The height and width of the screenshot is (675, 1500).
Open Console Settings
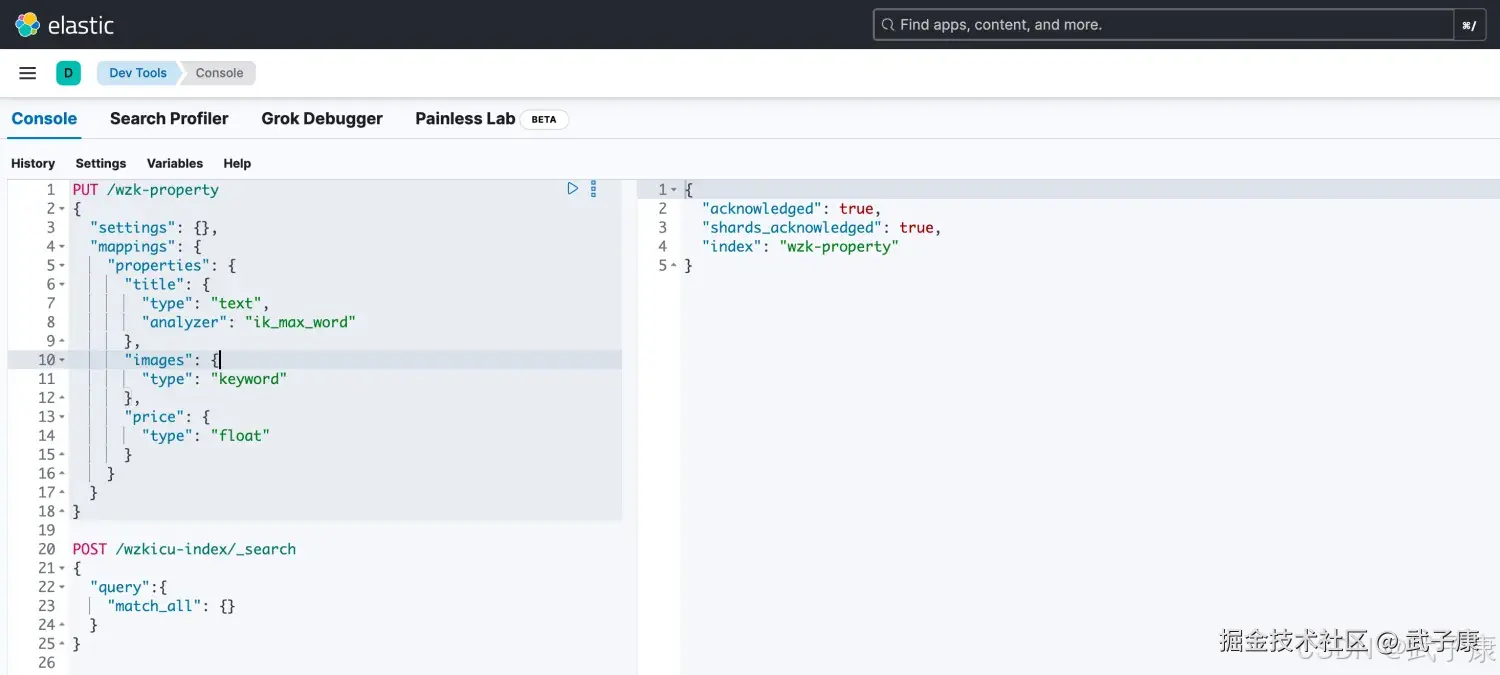pos(100,163)
